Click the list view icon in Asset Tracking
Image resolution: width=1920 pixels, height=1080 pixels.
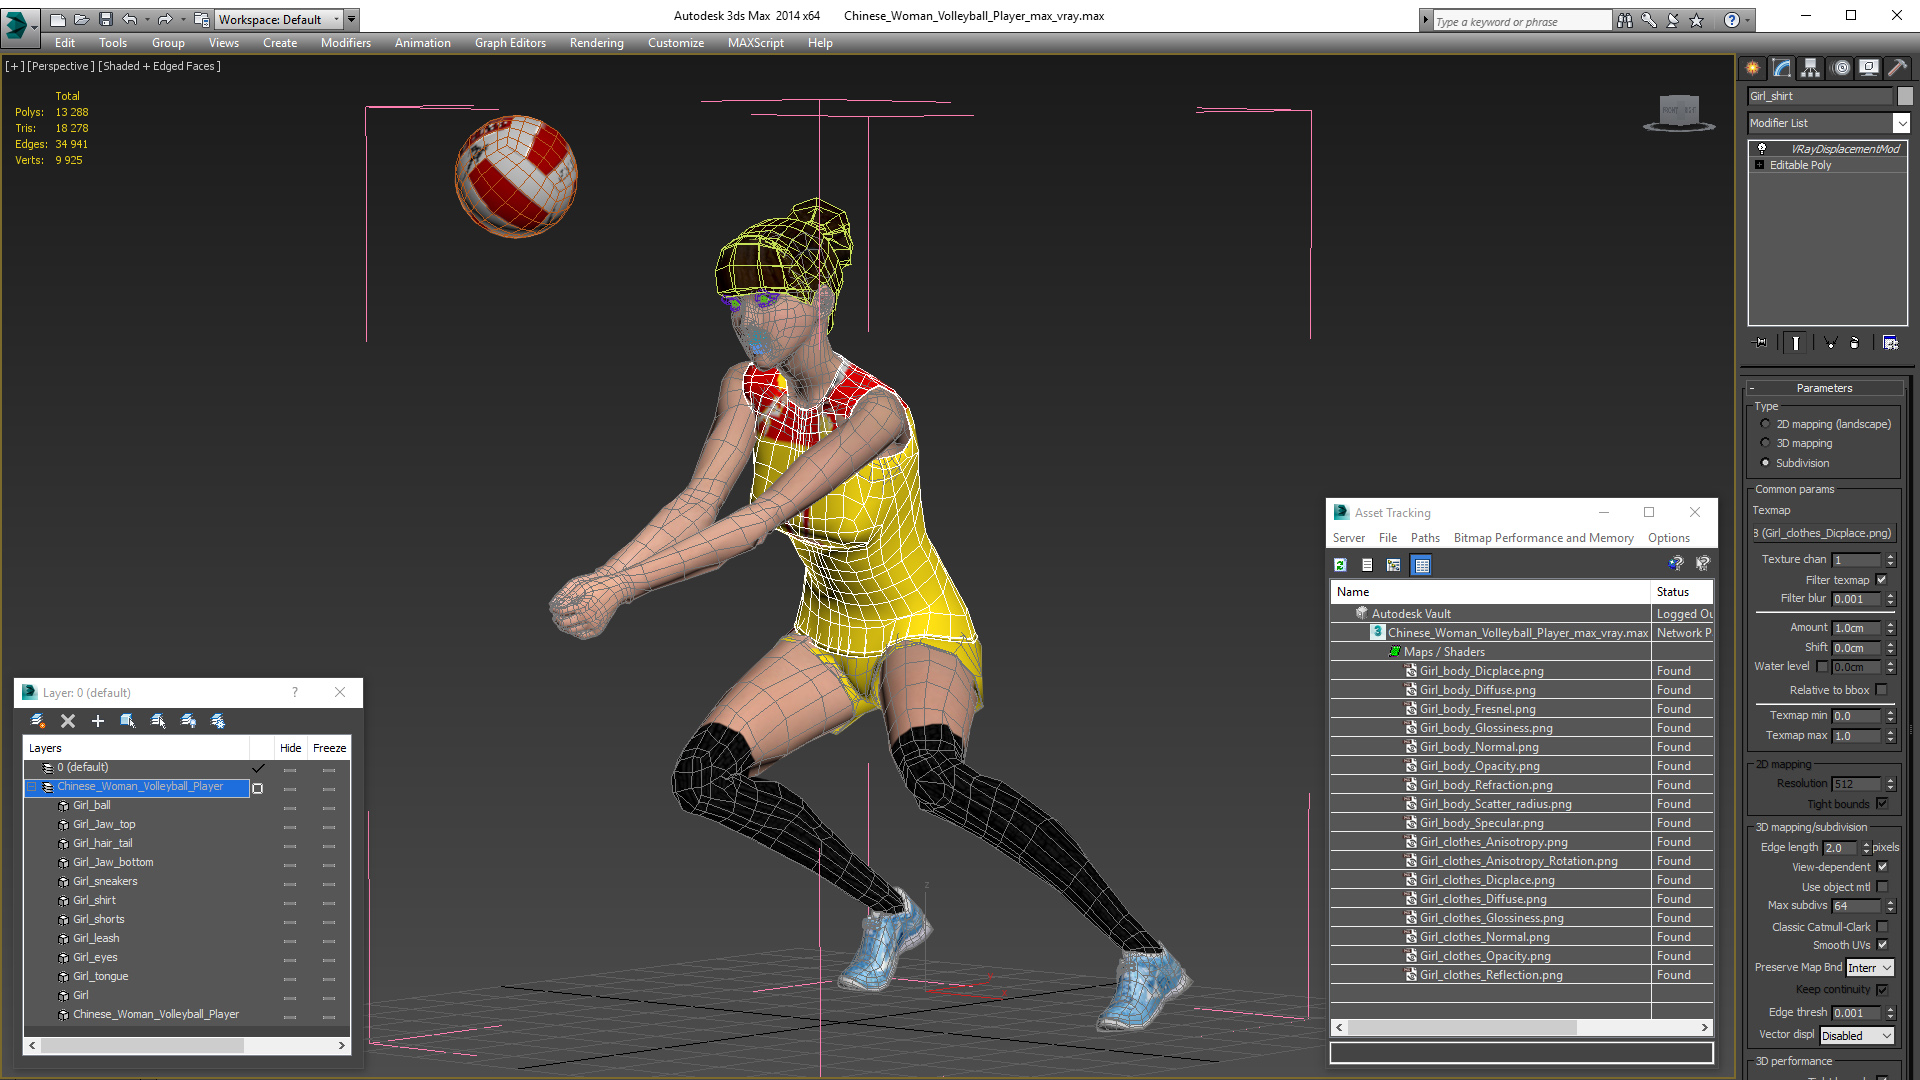(x=1367, y=565)
